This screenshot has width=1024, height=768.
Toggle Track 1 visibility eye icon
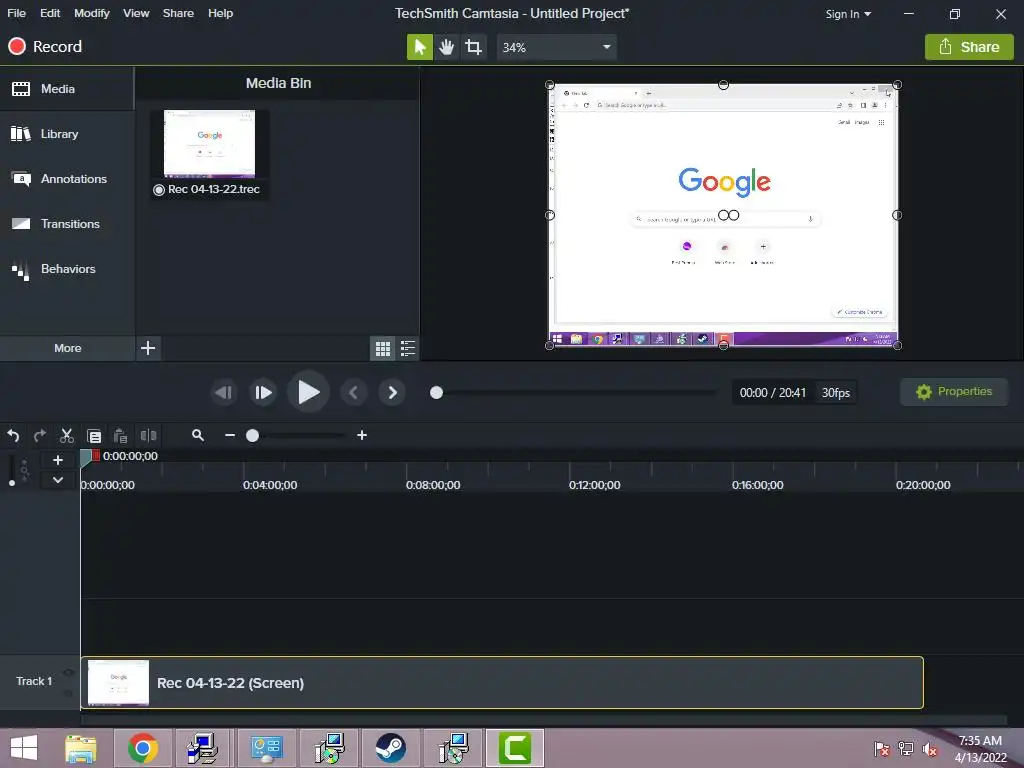tap(69, 673)
